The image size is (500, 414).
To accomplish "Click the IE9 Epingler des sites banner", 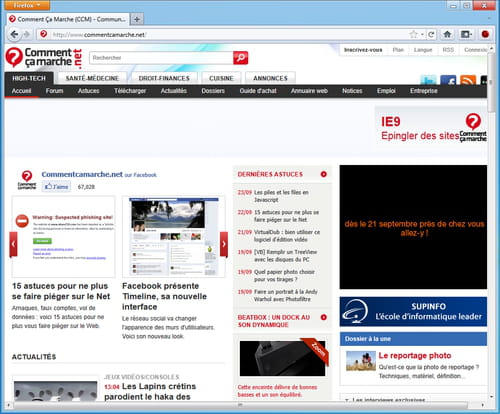I will click(x=431, y=128).
